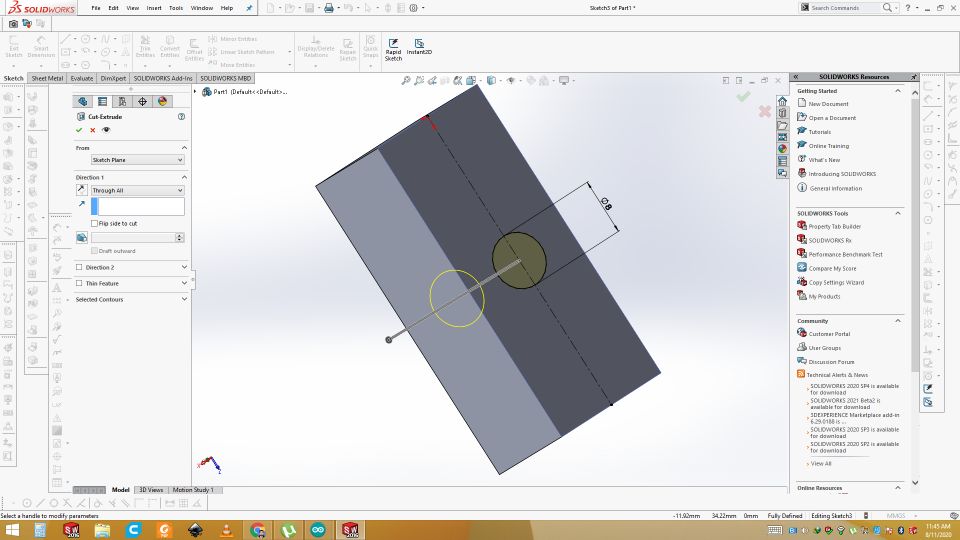Collapse the SOLIDWORKS Tools section
Screen dimensions: 960x540
pos(898,213)
